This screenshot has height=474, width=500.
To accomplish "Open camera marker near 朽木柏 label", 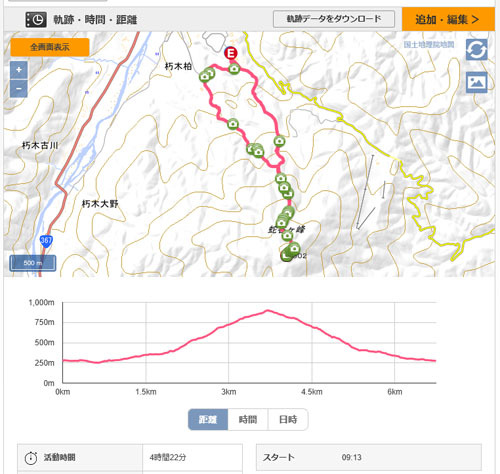I will [x=206, y=75].
